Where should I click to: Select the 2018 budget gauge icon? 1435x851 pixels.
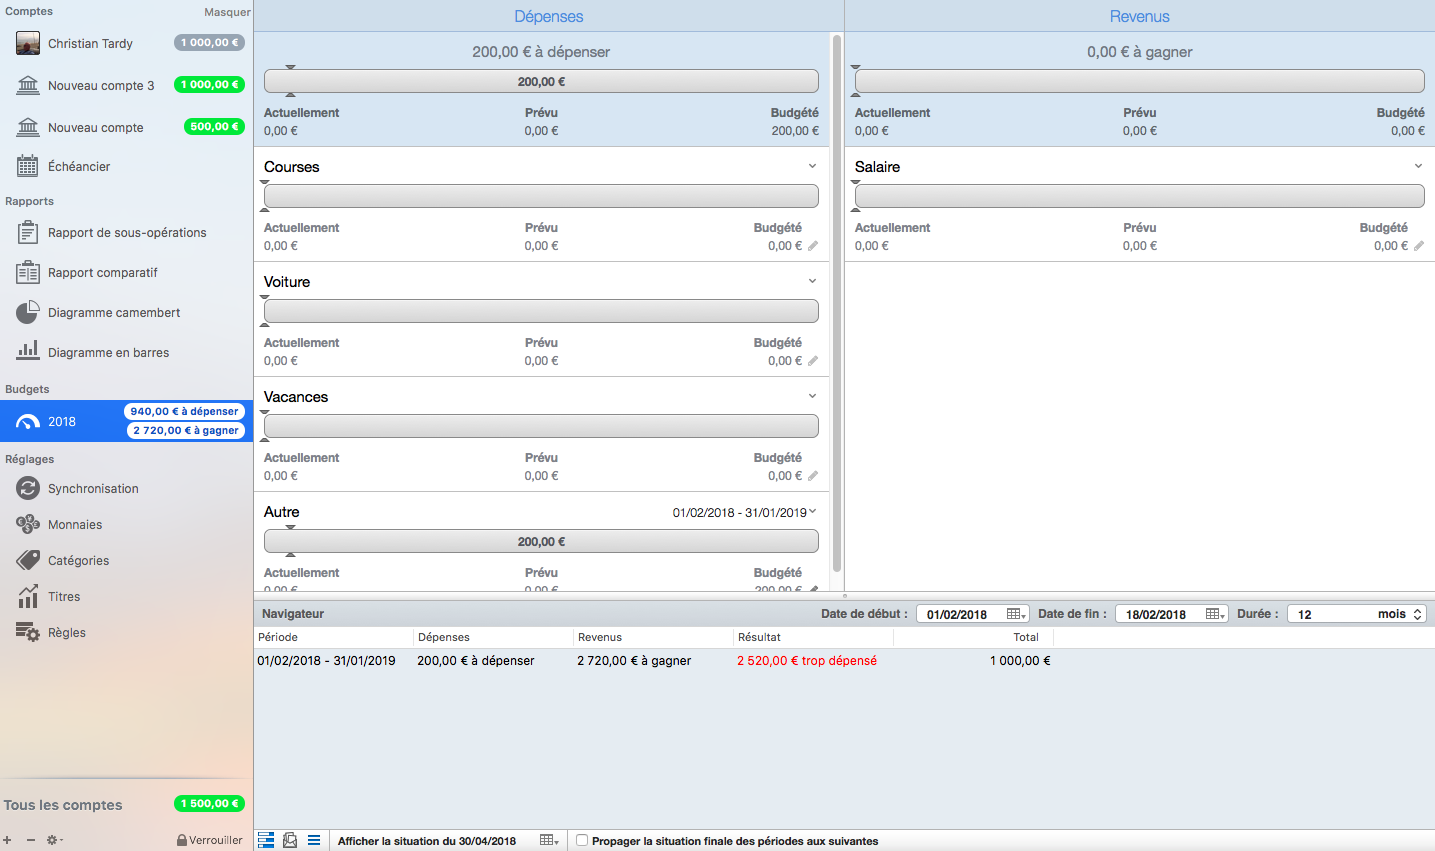[28, 421]
